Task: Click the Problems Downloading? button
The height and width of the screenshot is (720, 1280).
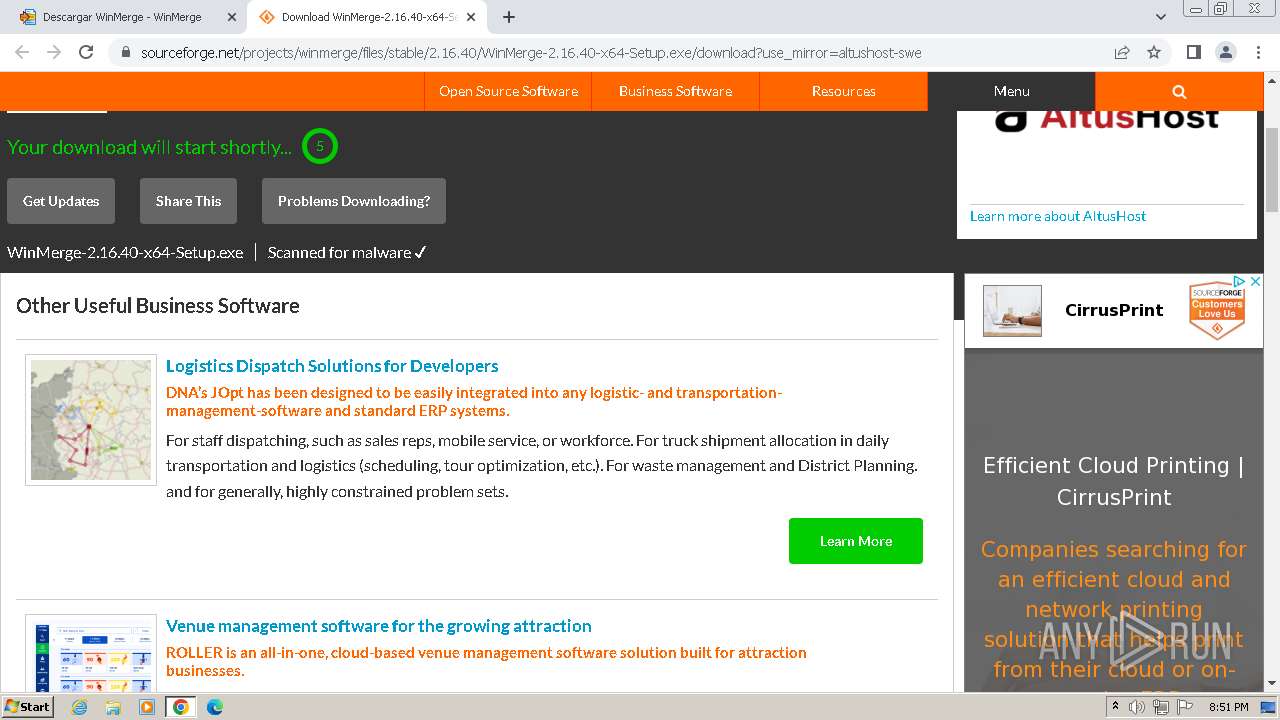Action: (x=354, y=201)
